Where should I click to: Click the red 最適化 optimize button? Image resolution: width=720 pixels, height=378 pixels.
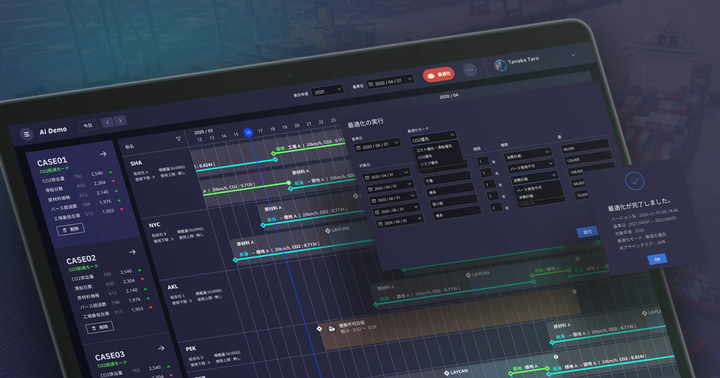tap(439, 74)
